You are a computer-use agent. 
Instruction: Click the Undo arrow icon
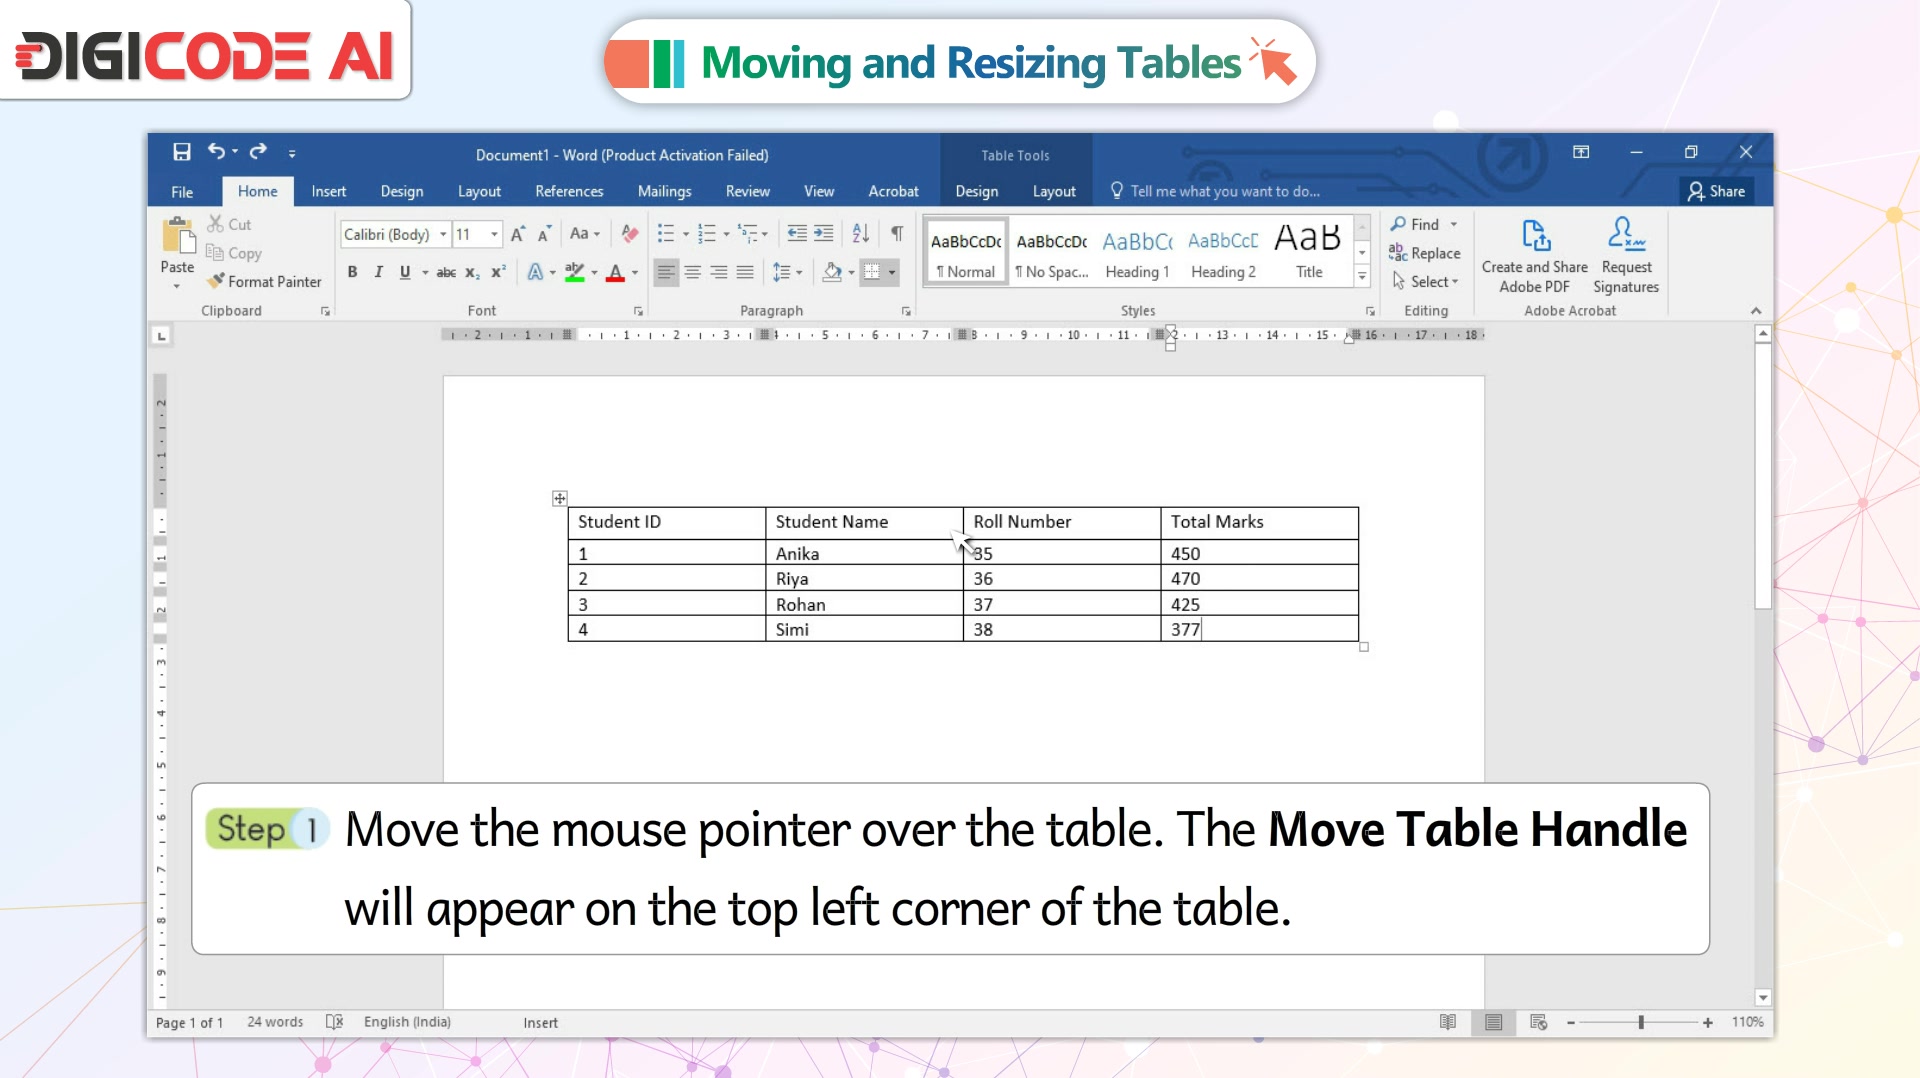tap(216, 151)
